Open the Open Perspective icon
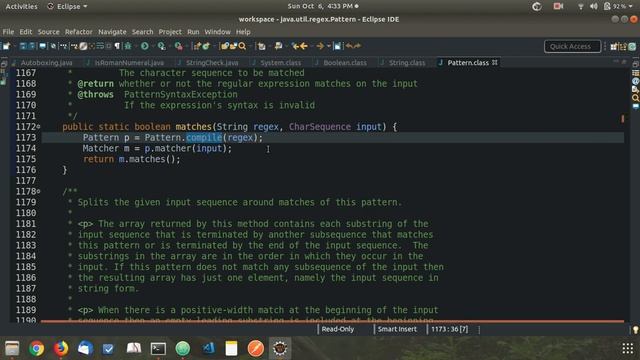 pos(614,46)
